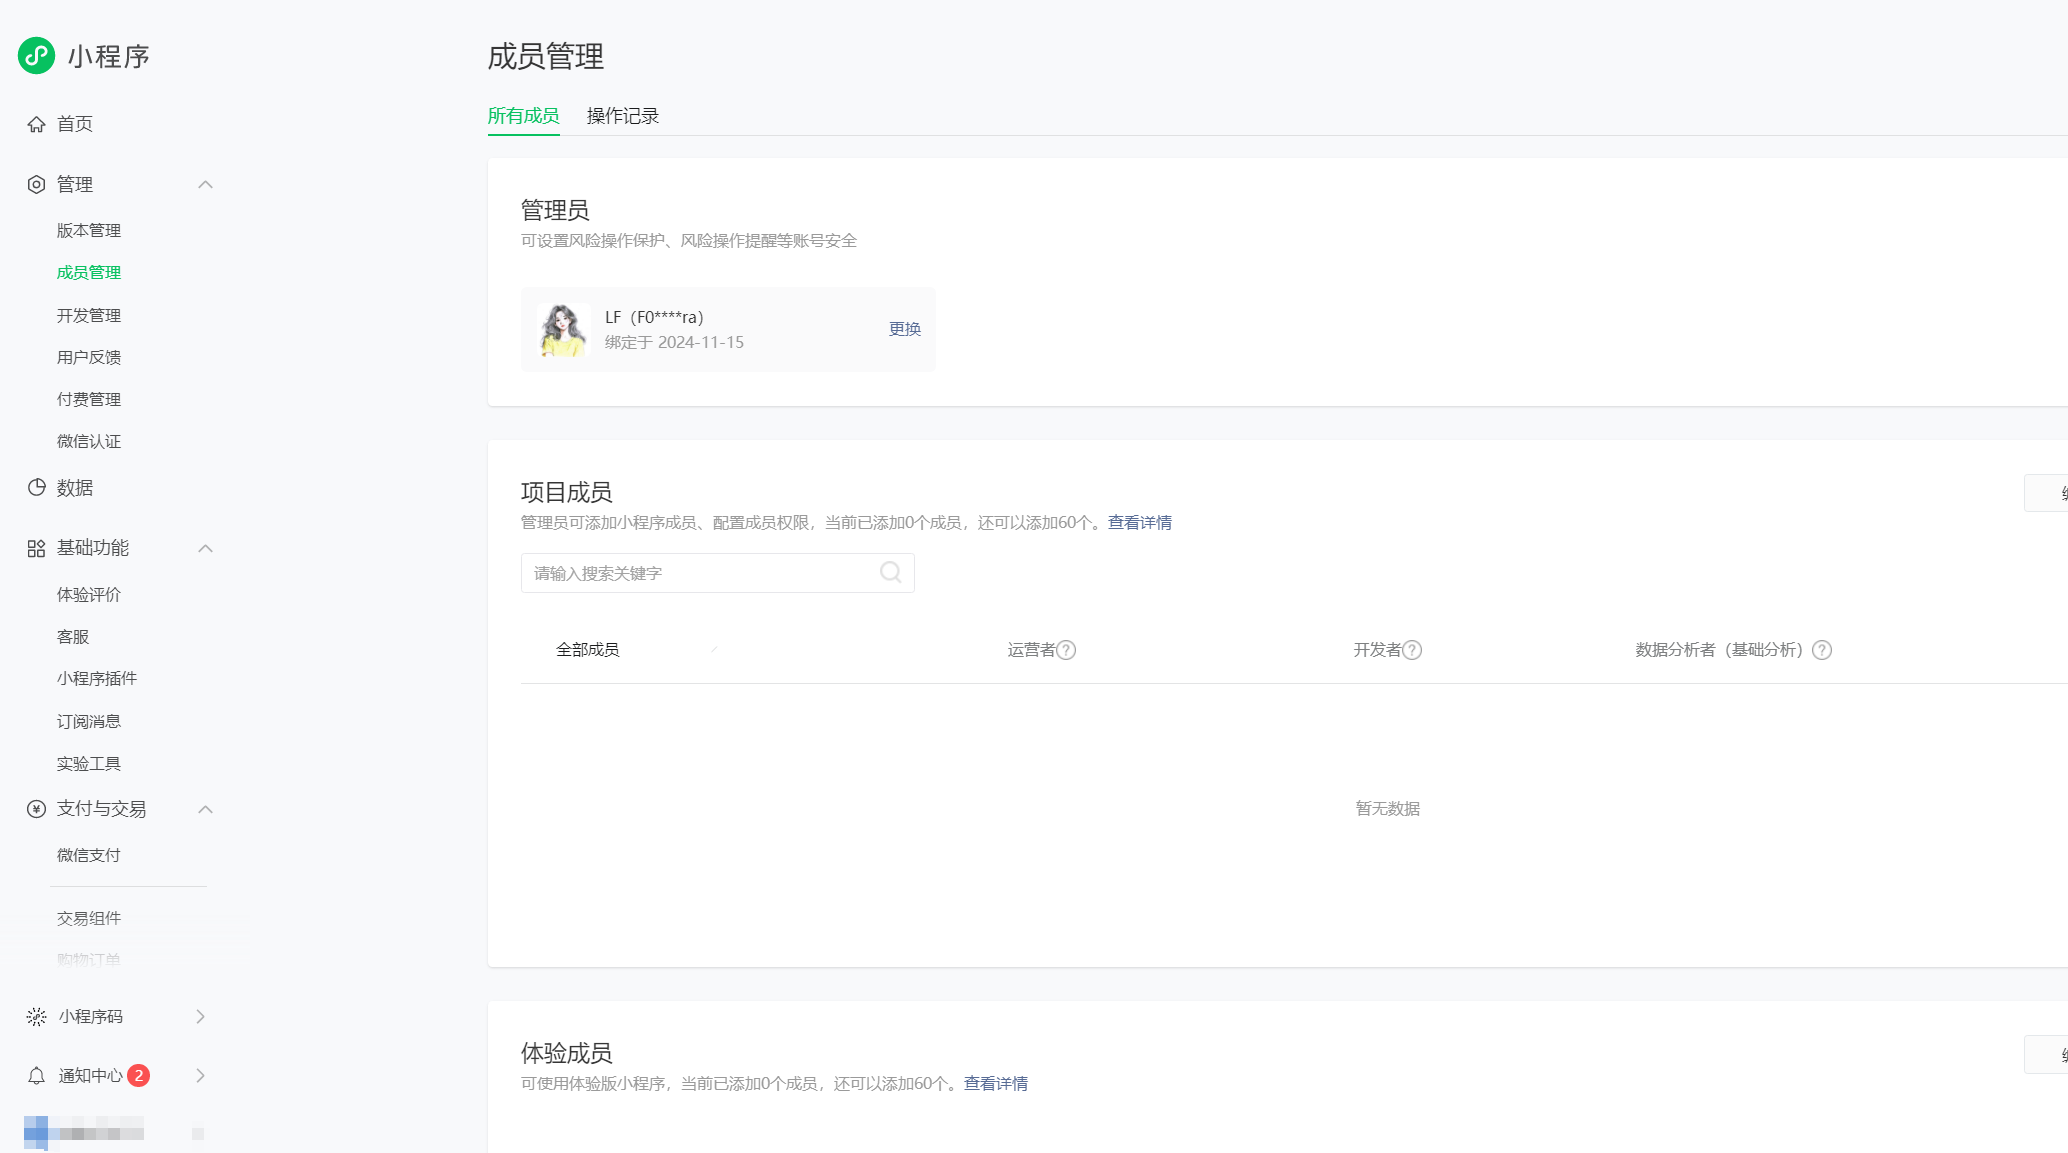Click help icon next to 数据分析者 (基础分析)
Image resolution: width=2068 pixels, height=1153 pixels.
[x=1822, y=650]
